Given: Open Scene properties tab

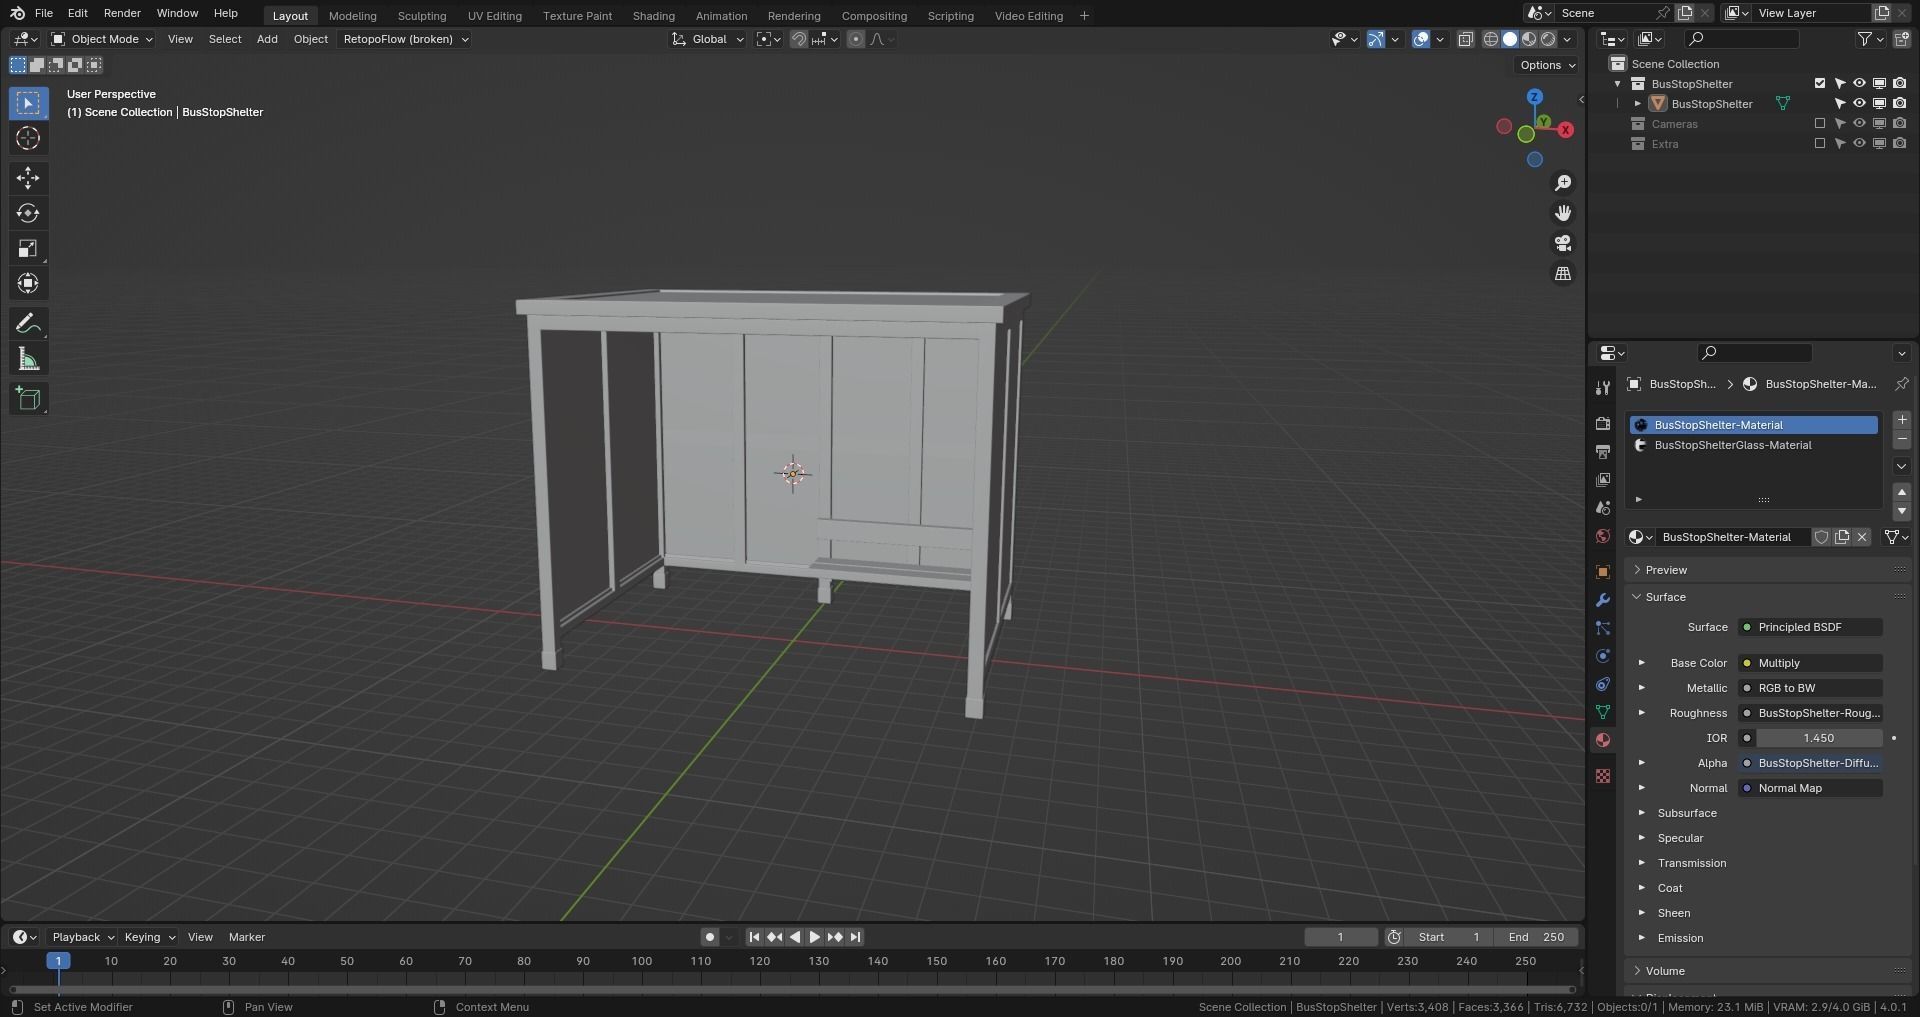Looking at the screenshot, I should (1603, 508).
